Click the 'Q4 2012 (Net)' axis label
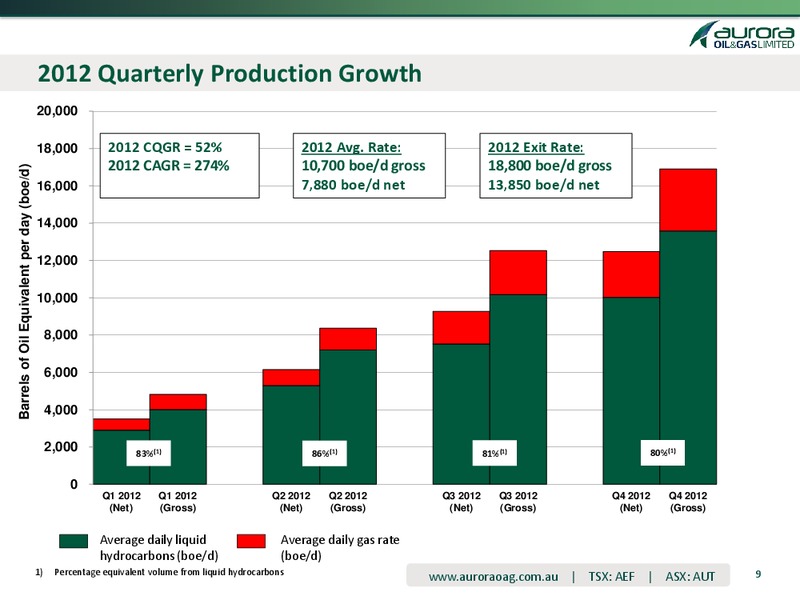Image resolution: width=800 pixels, height=600 pixels. pos(631,502)
